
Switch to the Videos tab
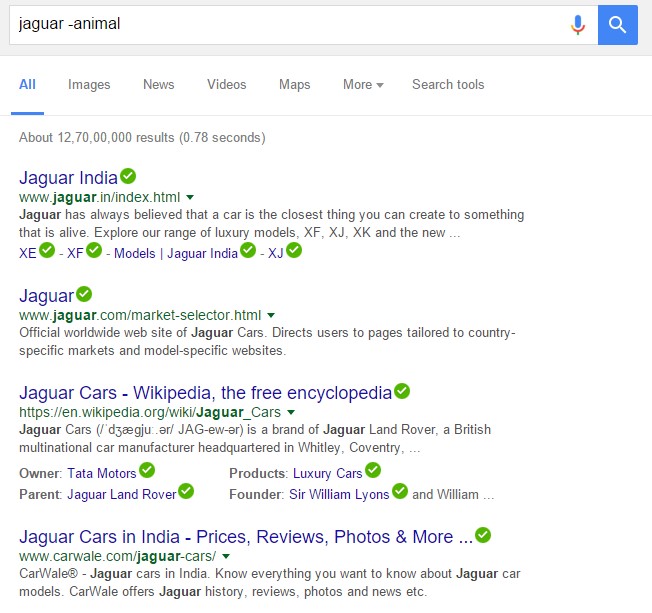227,84
